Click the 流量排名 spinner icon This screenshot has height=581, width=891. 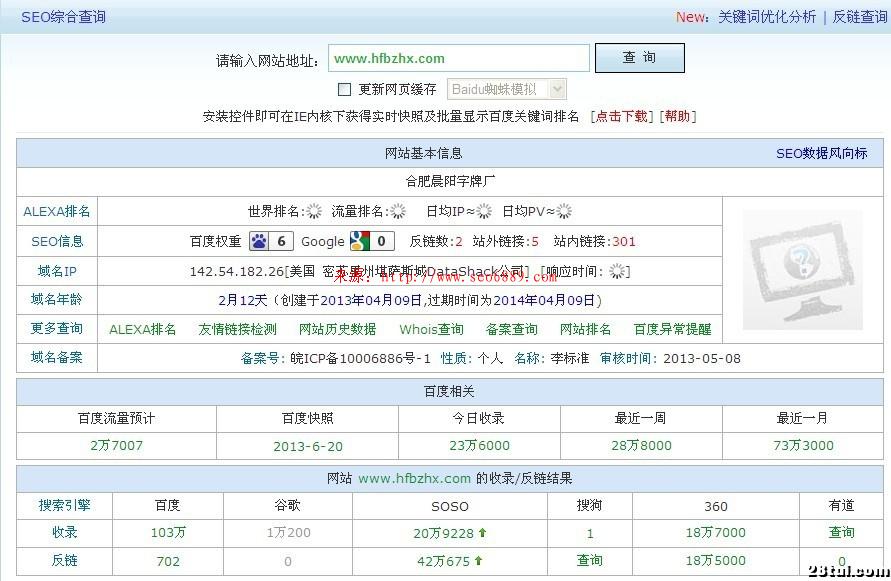(397, 211)
